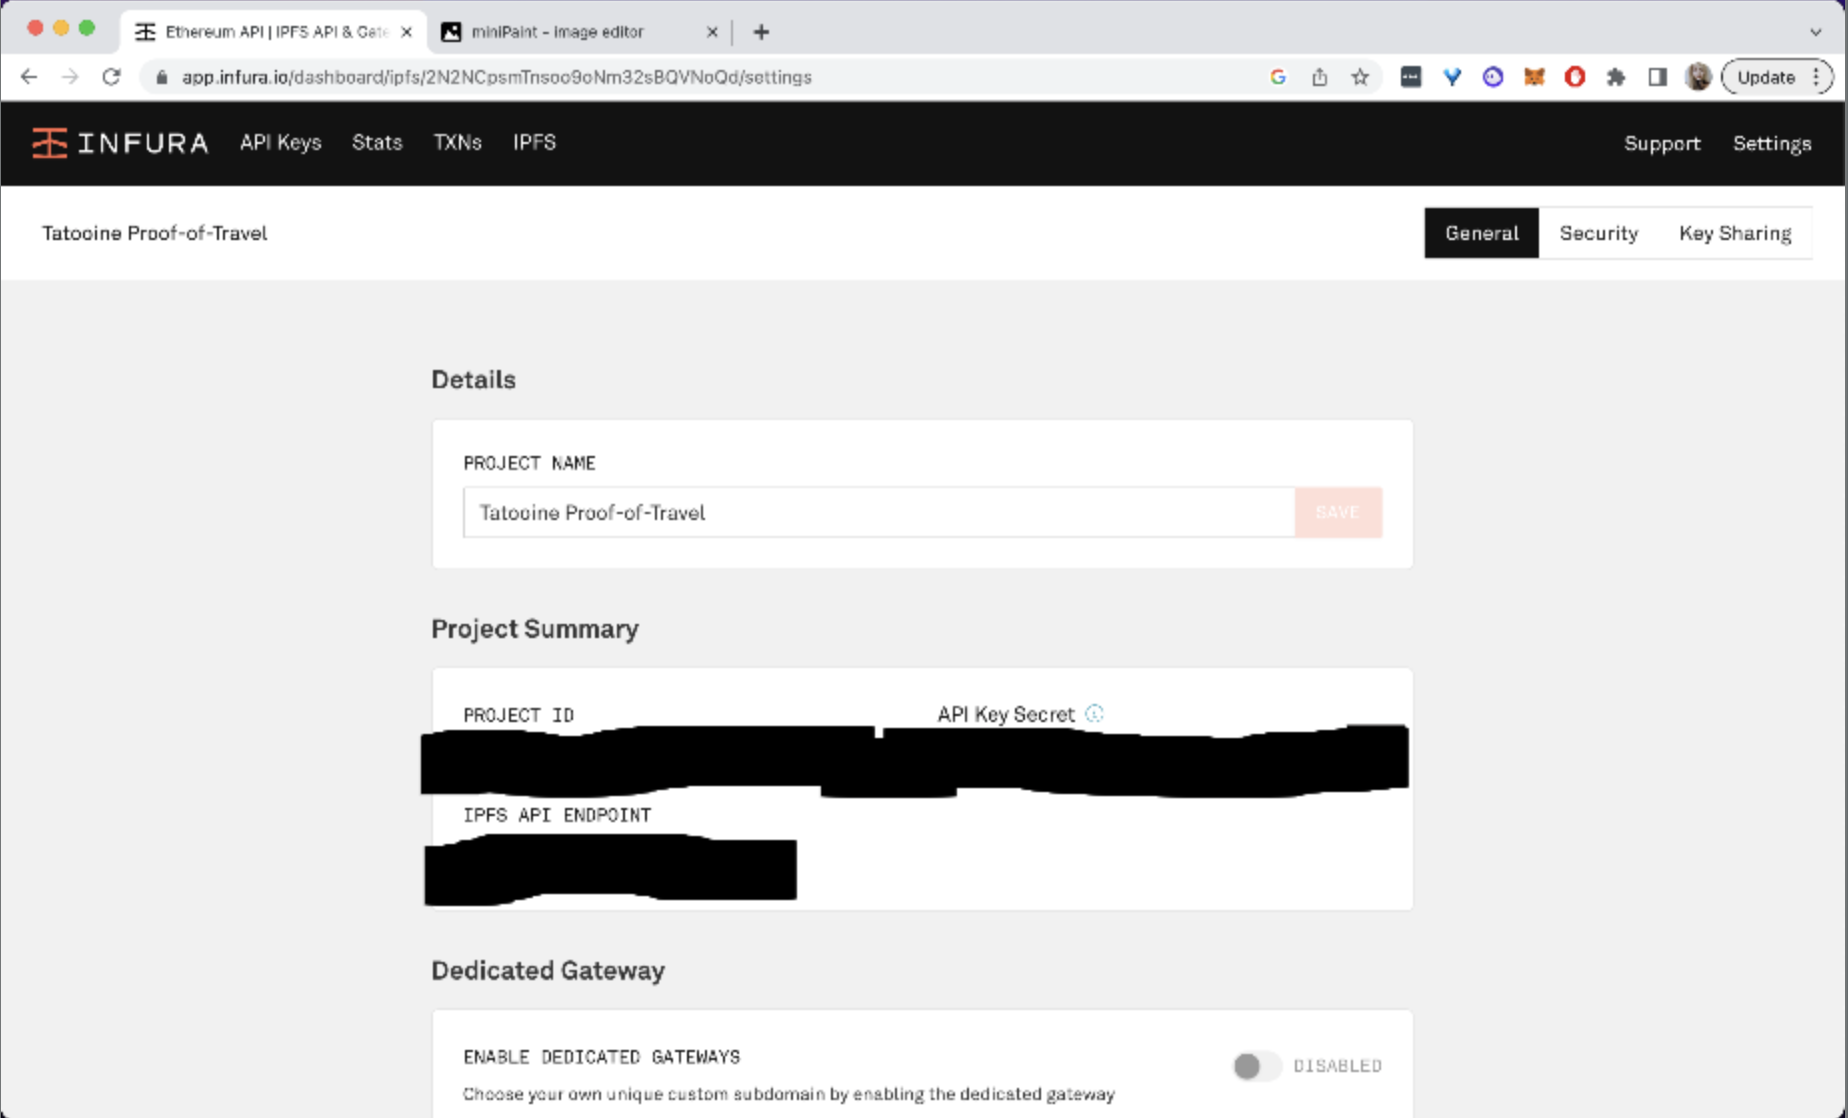Open the Extensions puzzle menu
1848x1118 pixels.
coord(1616,77)
